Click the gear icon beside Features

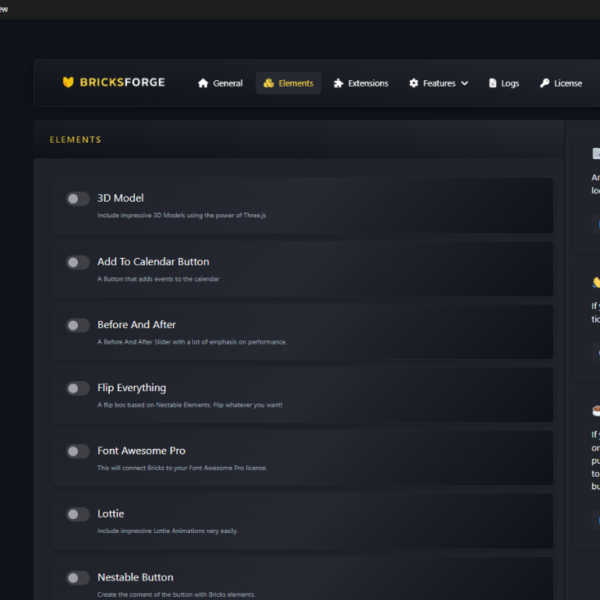414,83
